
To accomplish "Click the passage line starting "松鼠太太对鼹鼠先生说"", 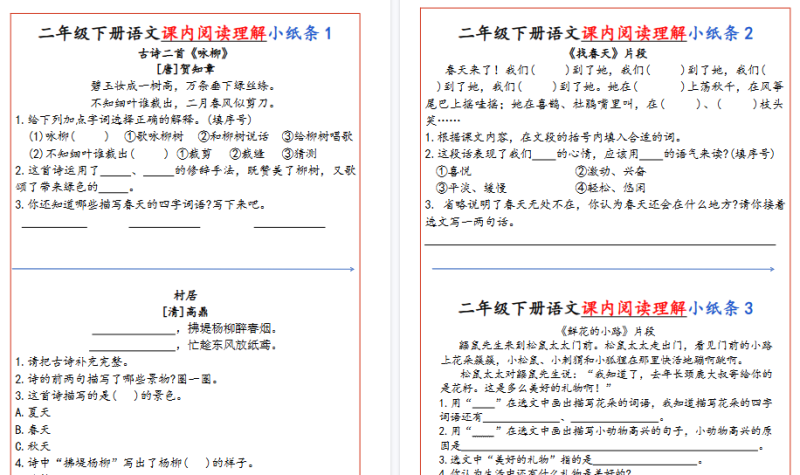I will [x=616, y=373].
